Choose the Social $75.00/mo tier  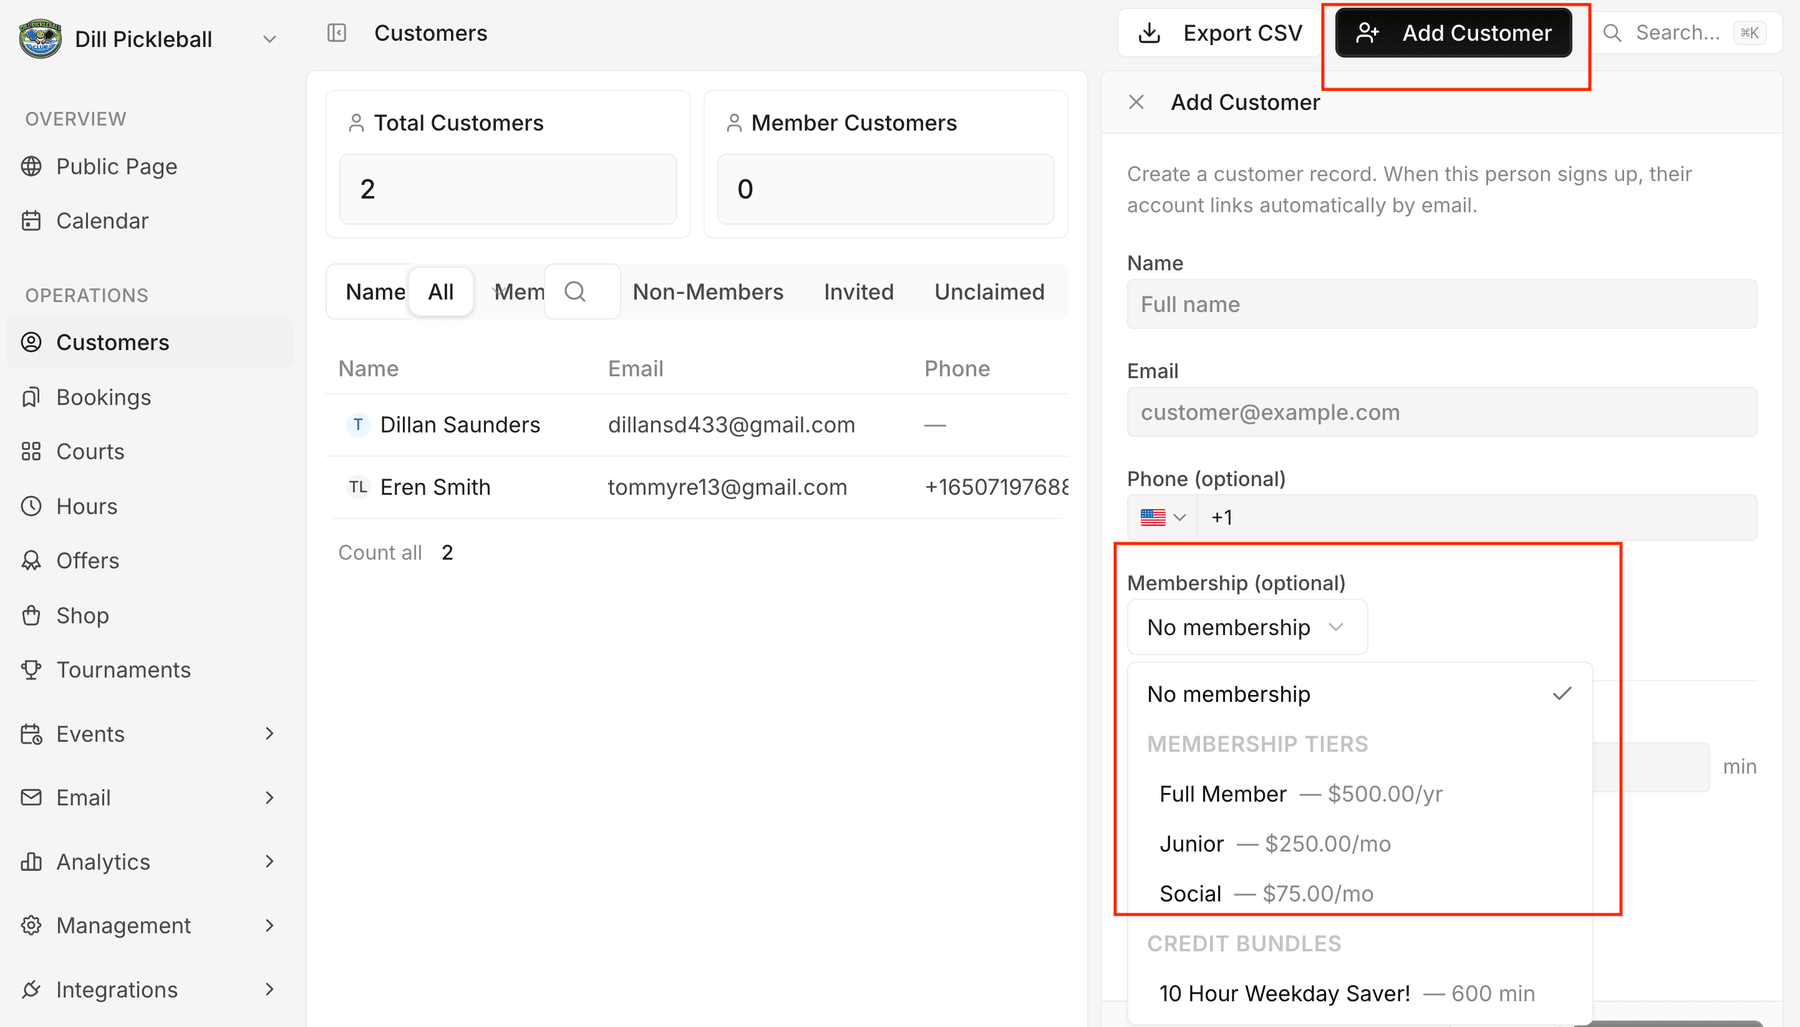pyautogui.click(x=1359, y=894)
